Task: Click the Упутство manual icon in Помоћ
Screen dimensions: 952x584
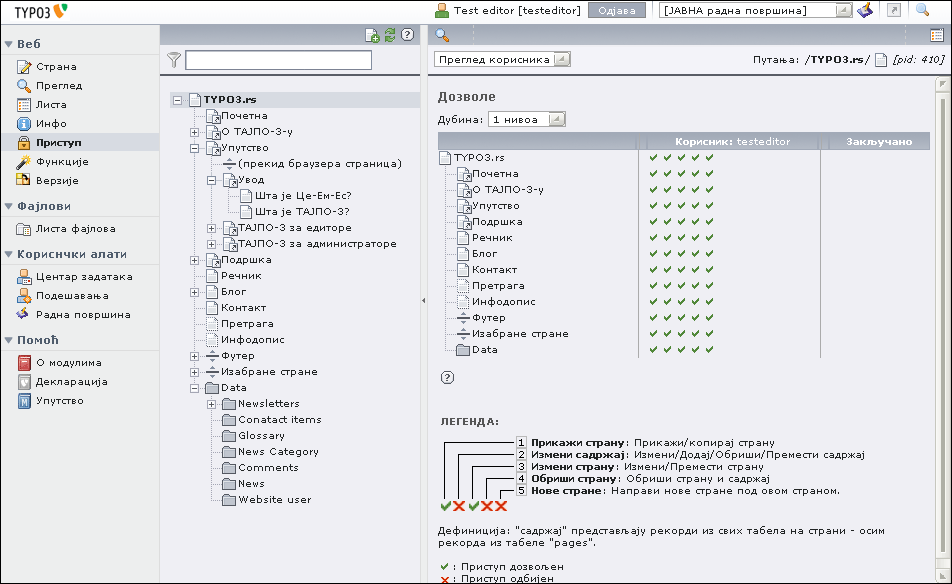Action: click(24, 401)
